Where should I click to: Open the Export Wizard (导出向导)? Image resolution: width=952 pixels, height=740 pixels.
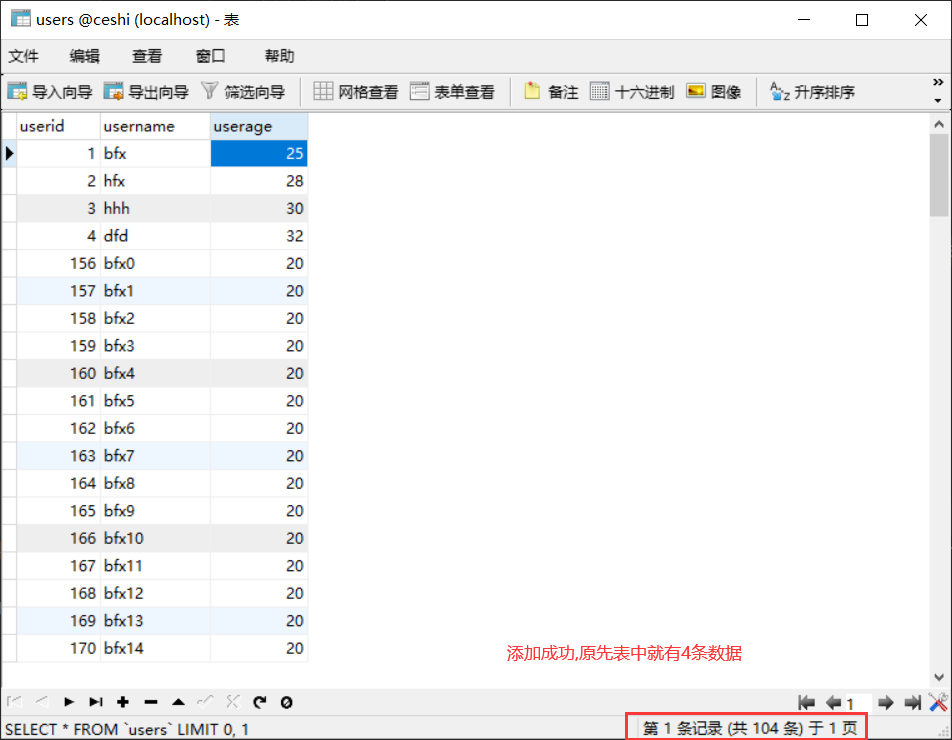tap(146, 92)
